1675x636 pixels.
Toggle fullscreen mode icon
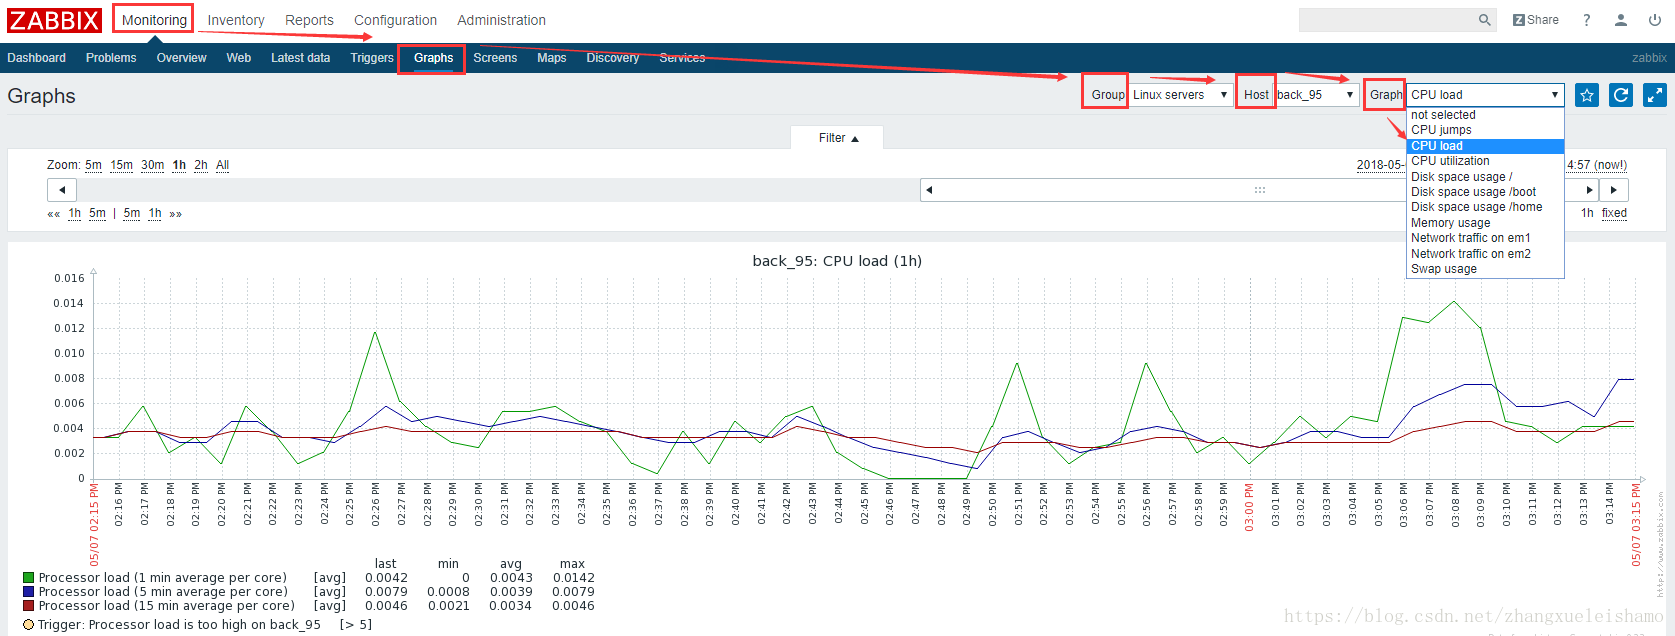[1655, 95]
